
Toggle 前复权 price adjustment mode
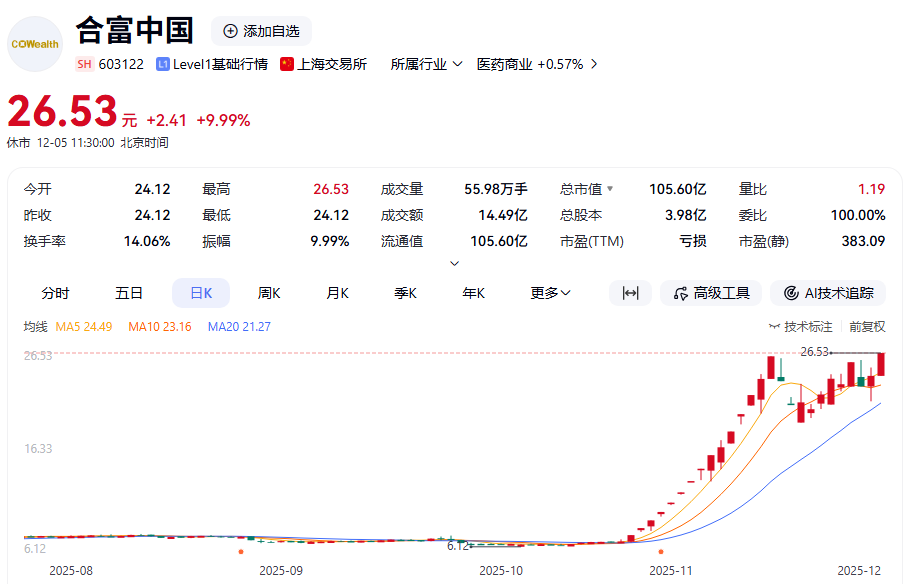[x=867, y=326]
